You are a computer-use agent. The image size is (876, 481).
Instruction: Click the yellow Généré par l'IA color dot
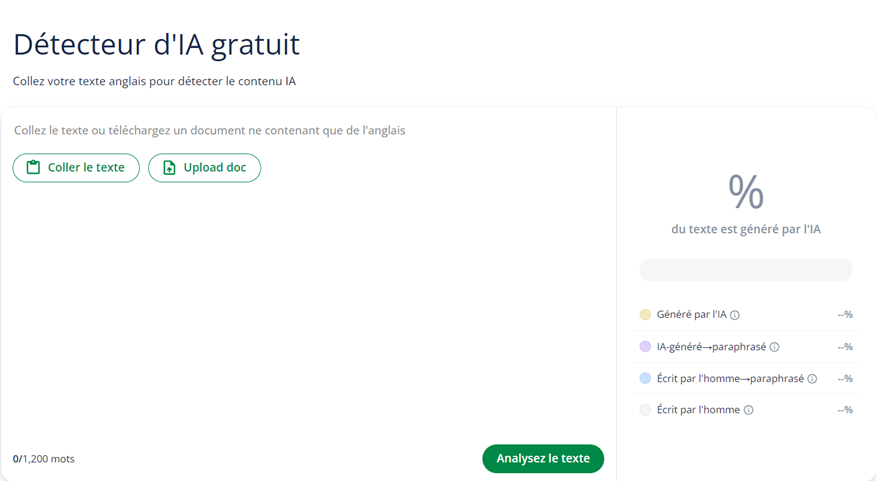pos(645,315)
